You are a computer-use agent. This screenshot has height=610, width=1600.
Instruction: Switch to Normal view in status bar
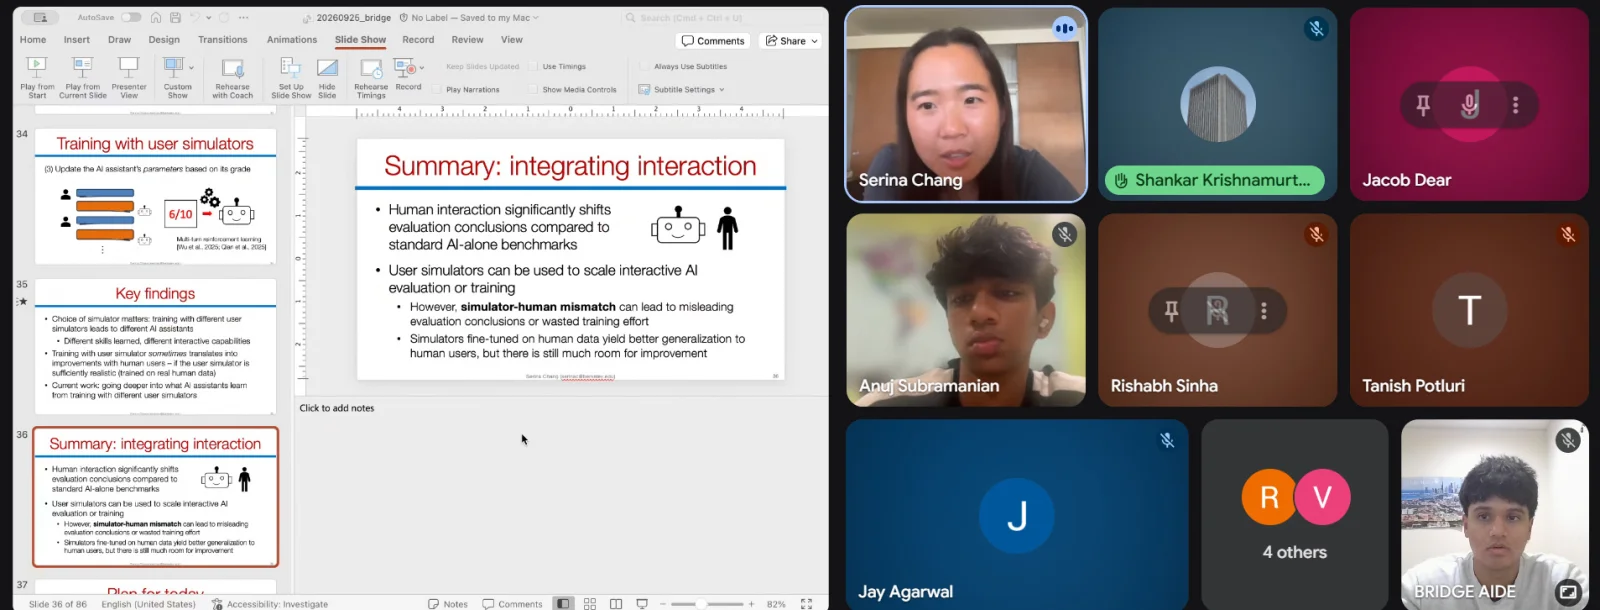(x=564, y=604)
